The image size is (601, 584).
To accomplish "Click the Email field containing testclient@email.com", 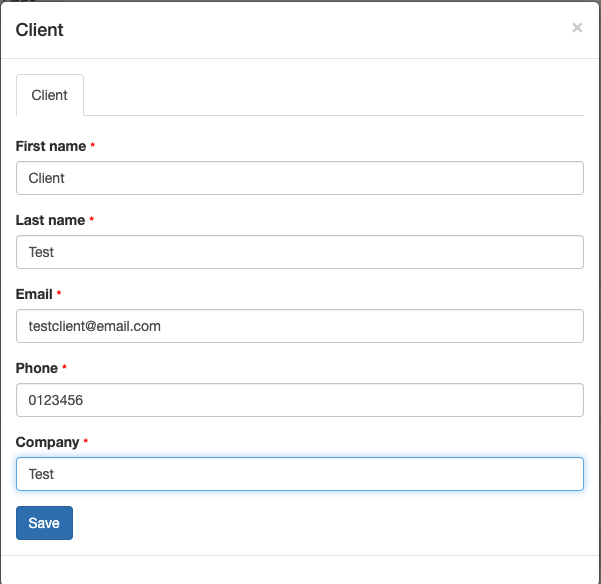I will (300, 326).
